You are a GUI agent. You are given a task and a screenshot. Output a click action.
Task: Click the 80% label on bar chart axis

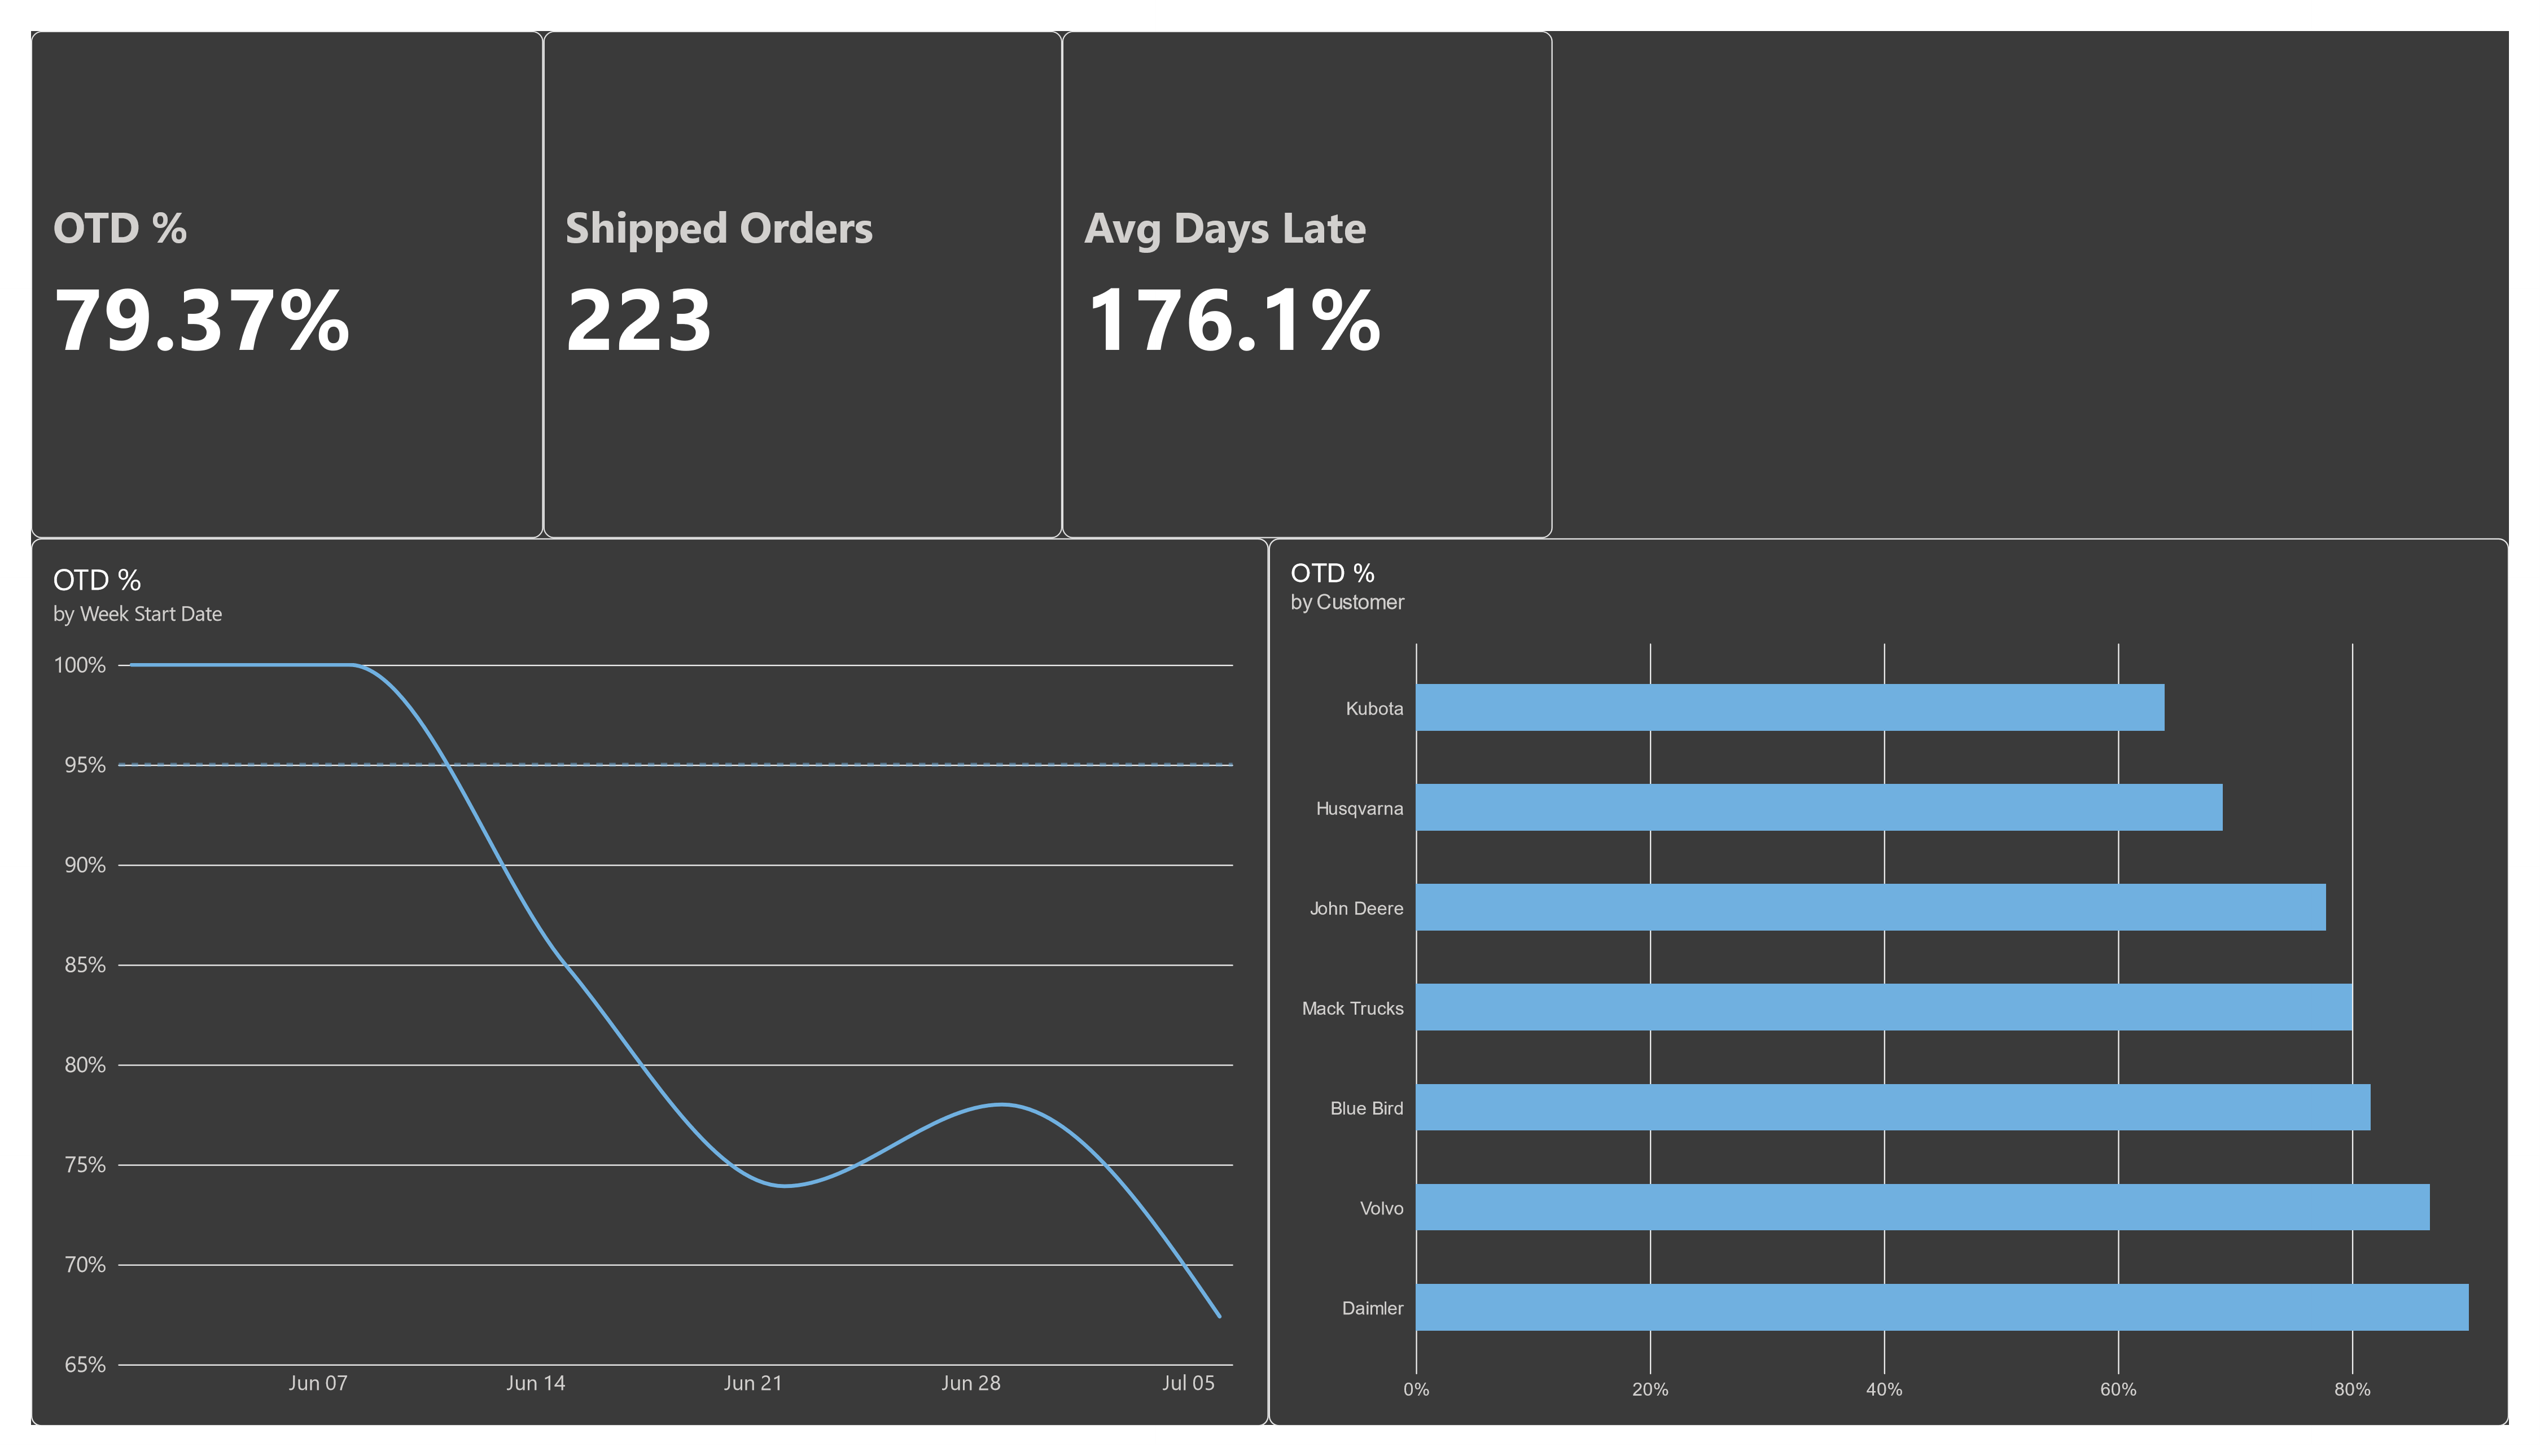(2352, 1391)
